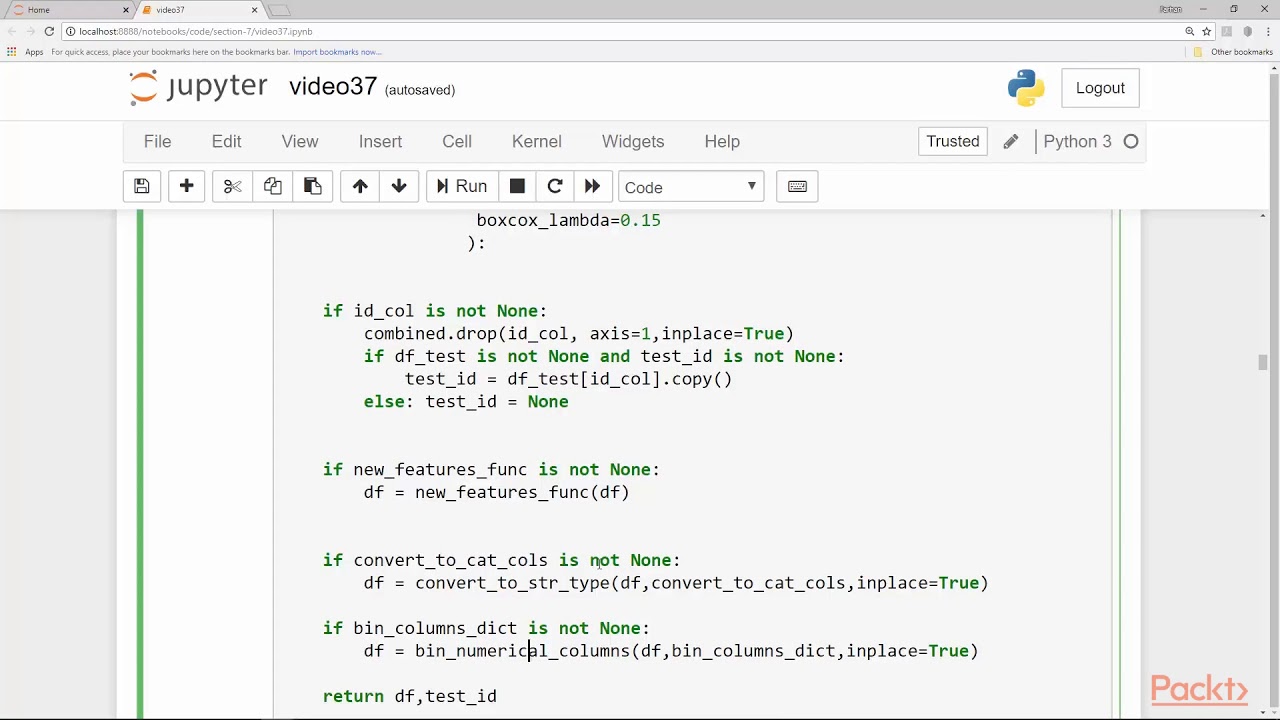The width and height of the screenshot is (1280, 720).
Task: Open the command palette keyboard icon
Action: [797, 187]
